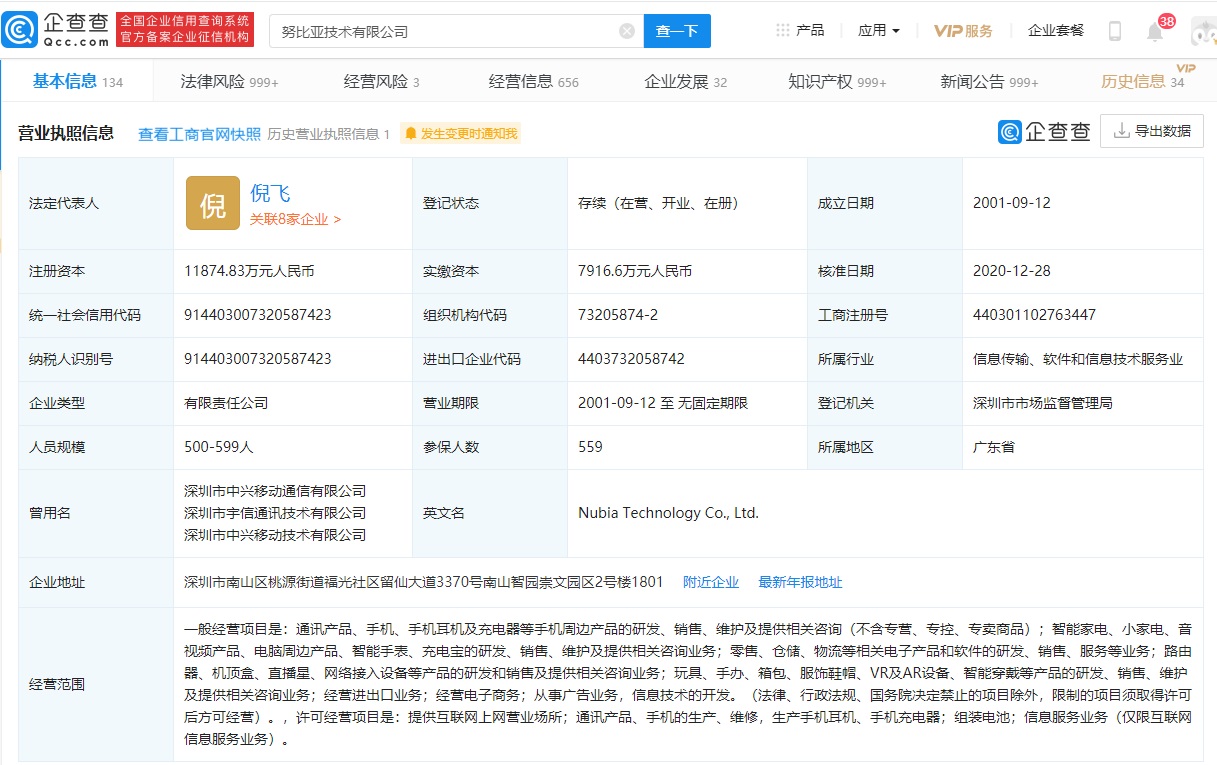Select the organization code 73205874-2
Viewport: 1217px width, 765px height.
click(618, 315)
